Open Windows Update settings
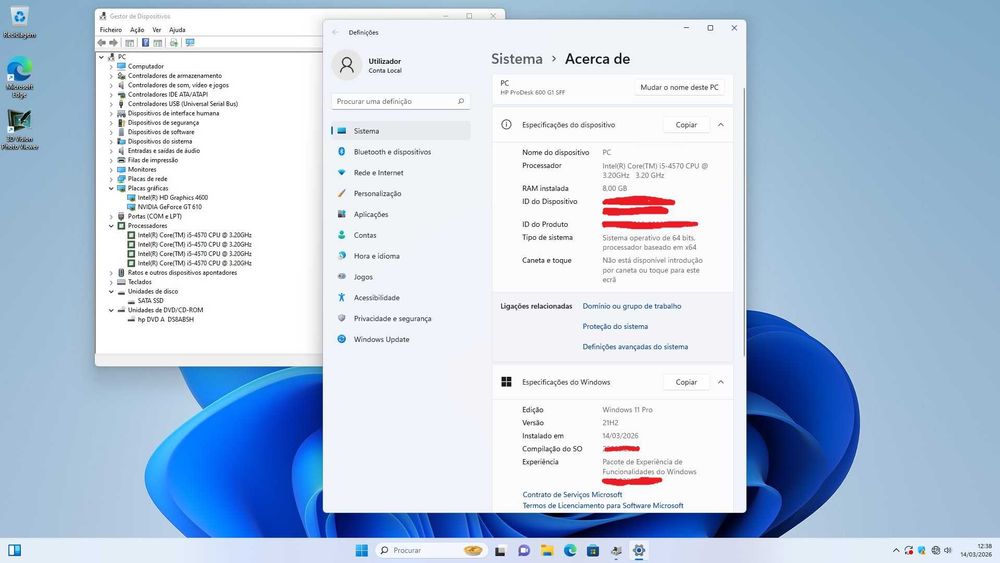This screenshot has width=1000, height=563. tap(401, 339)
